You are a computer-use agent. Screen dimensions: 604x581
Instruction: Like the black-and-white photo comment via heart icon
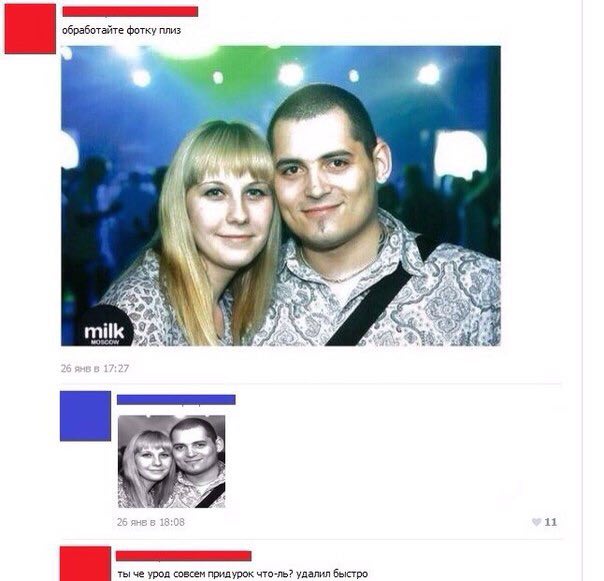(x=537, y=522)
